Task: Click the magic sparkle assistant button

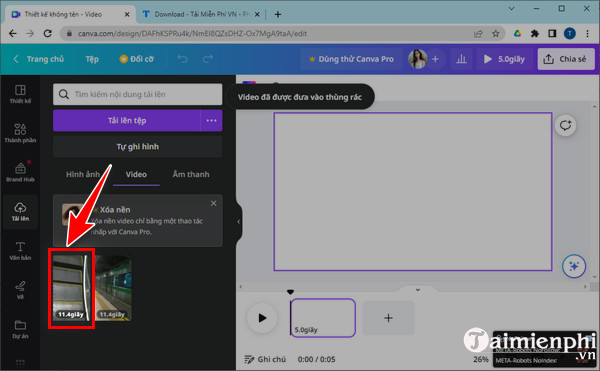Action: (574, 266)
